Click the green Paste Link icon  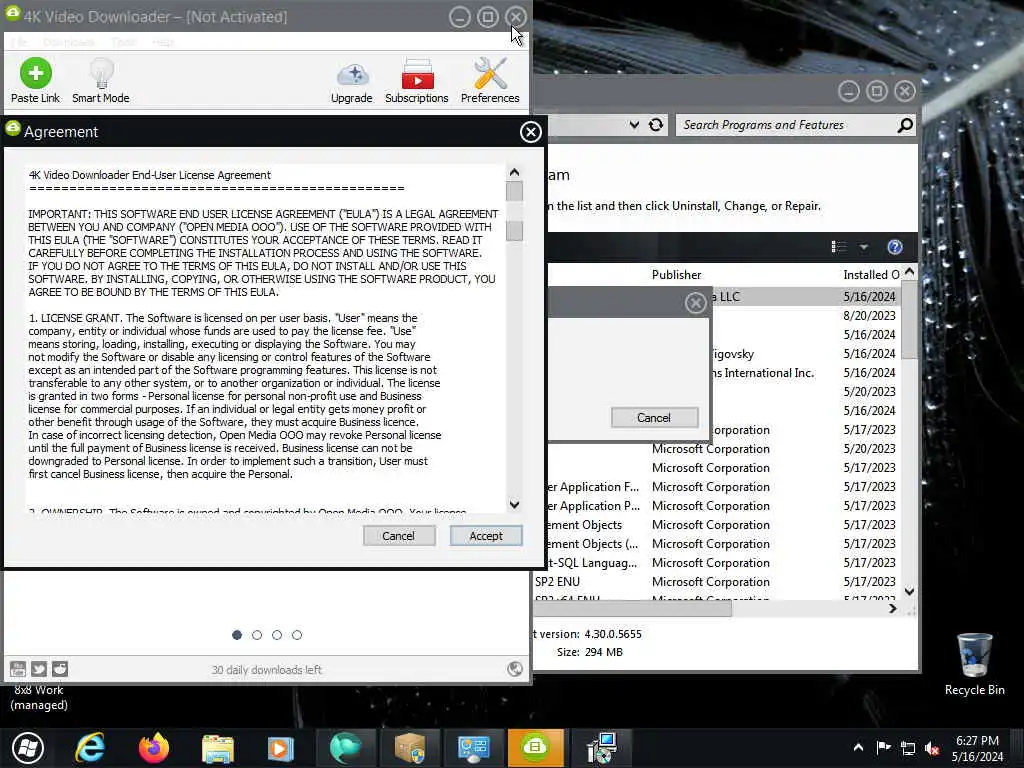click(35, 73)
